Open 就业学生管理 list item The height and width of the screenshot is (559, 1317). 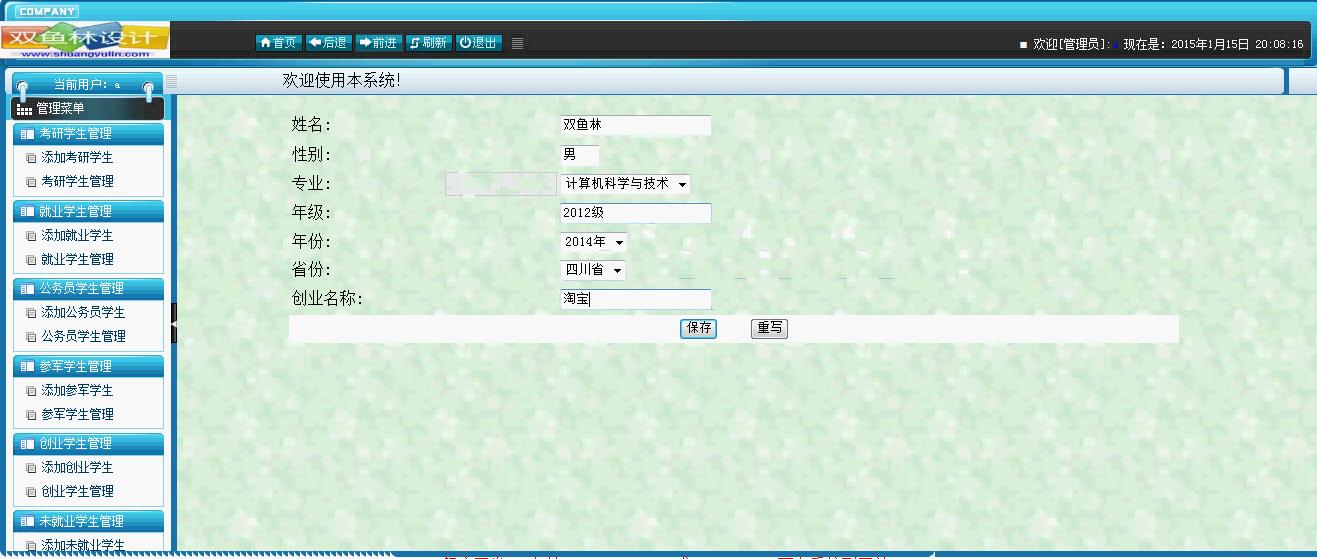coord(77,260)
